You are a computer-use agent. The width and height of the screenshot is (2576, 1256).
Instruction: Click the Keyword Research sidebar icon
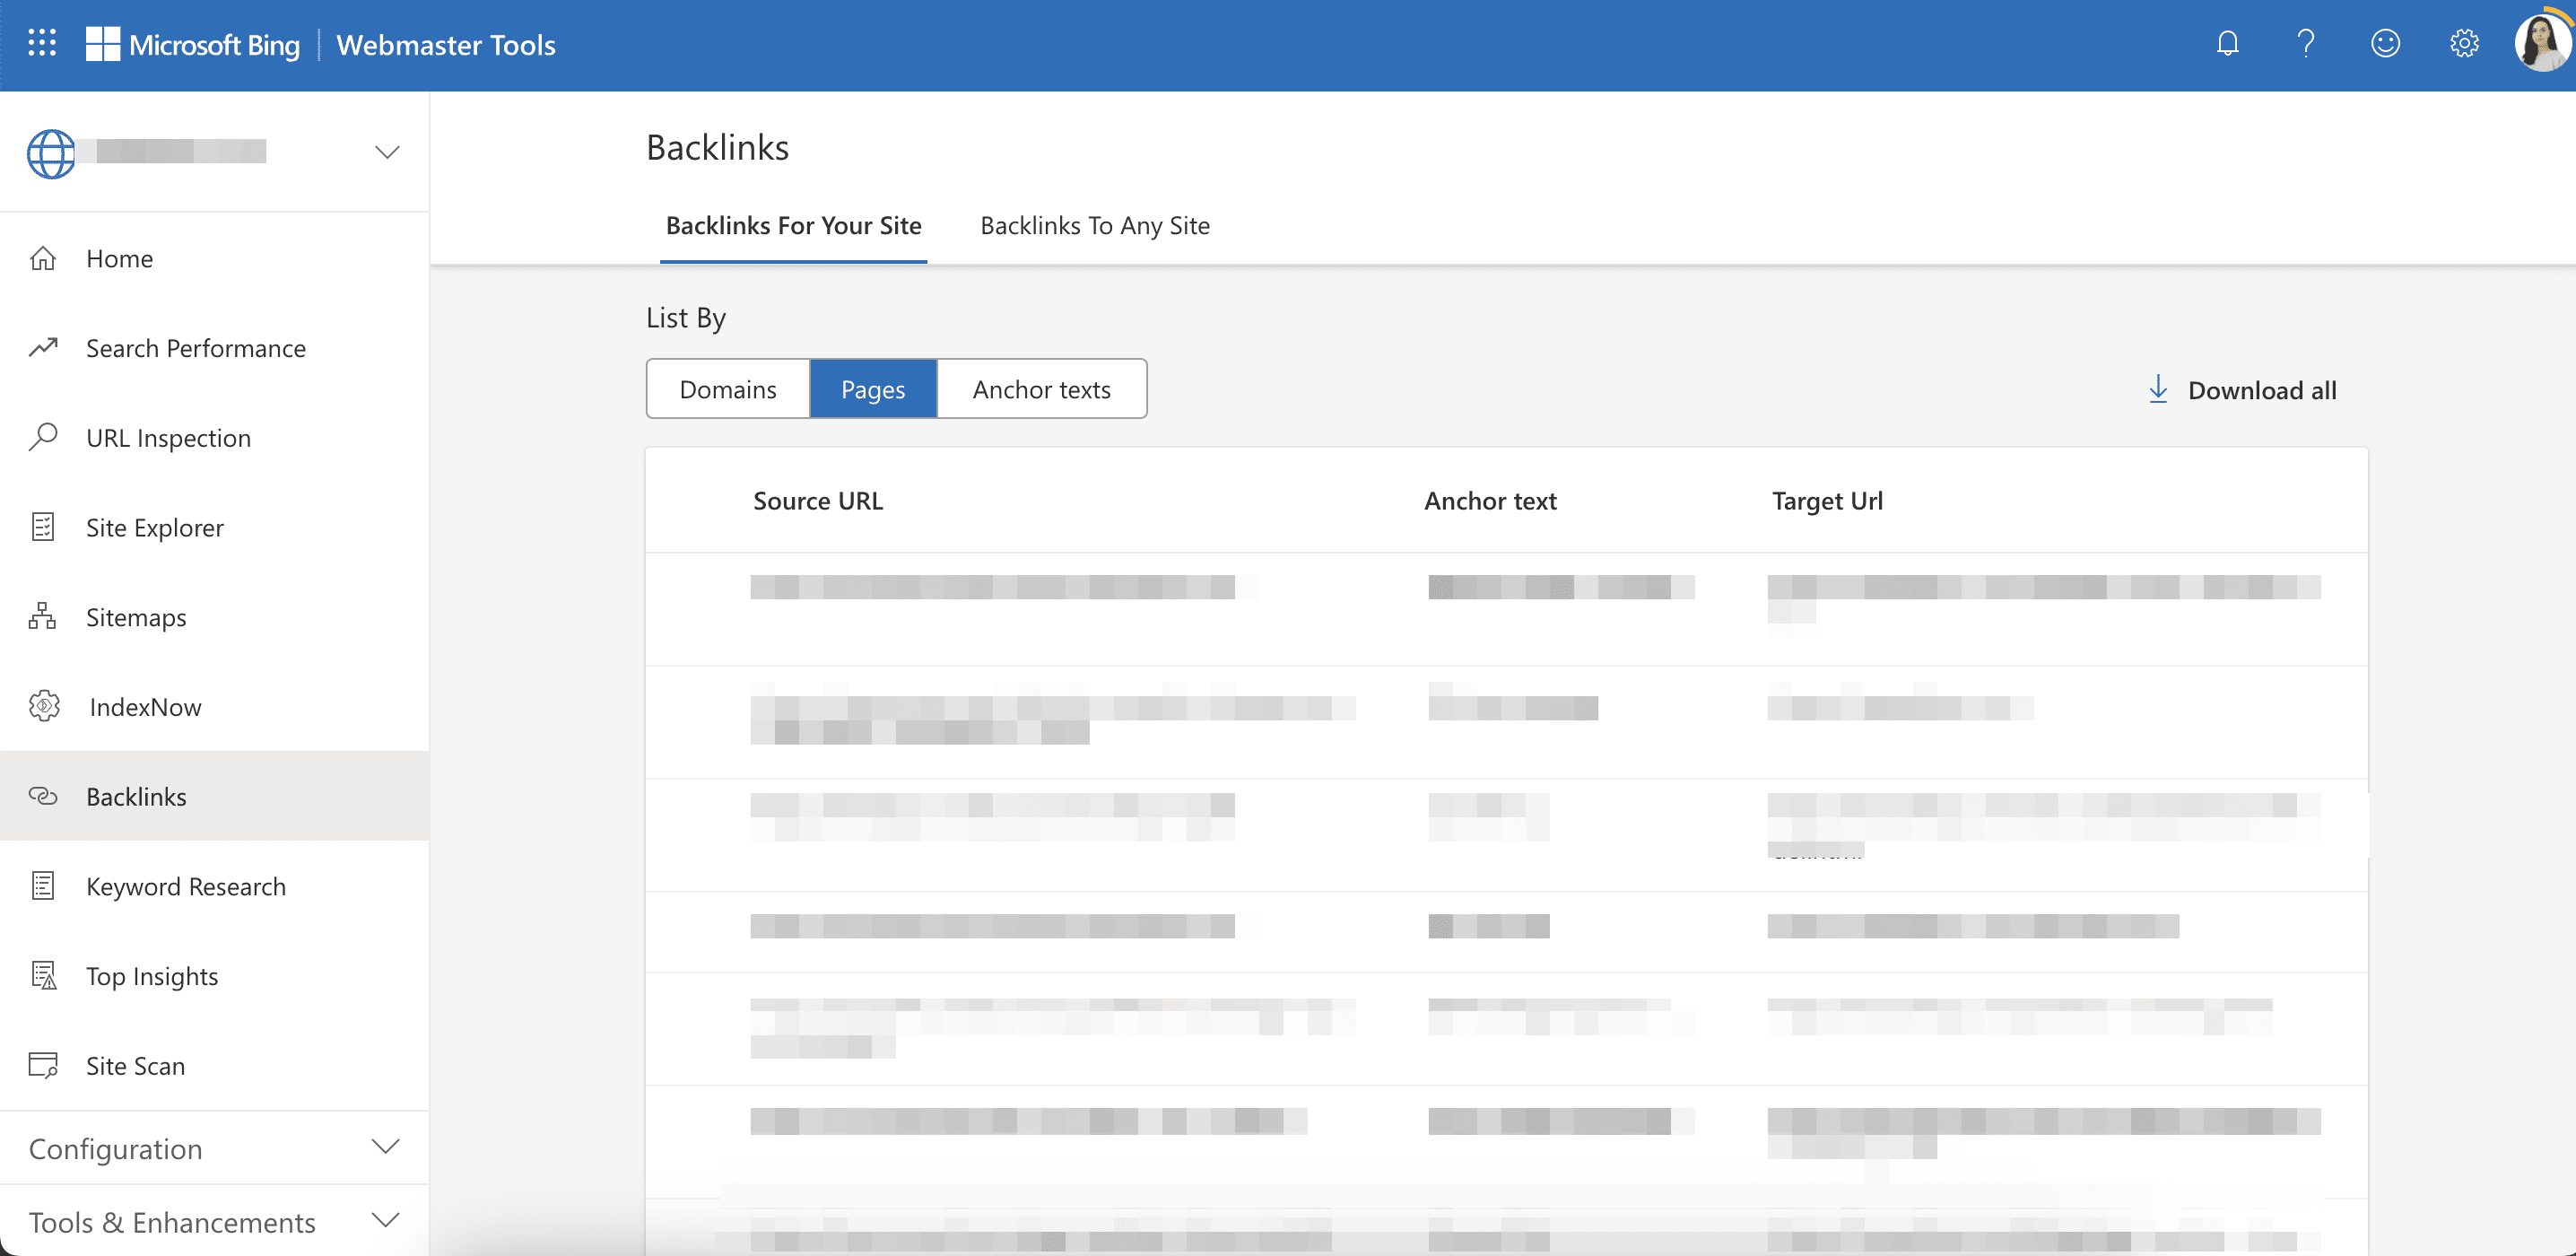click(44, 885)
